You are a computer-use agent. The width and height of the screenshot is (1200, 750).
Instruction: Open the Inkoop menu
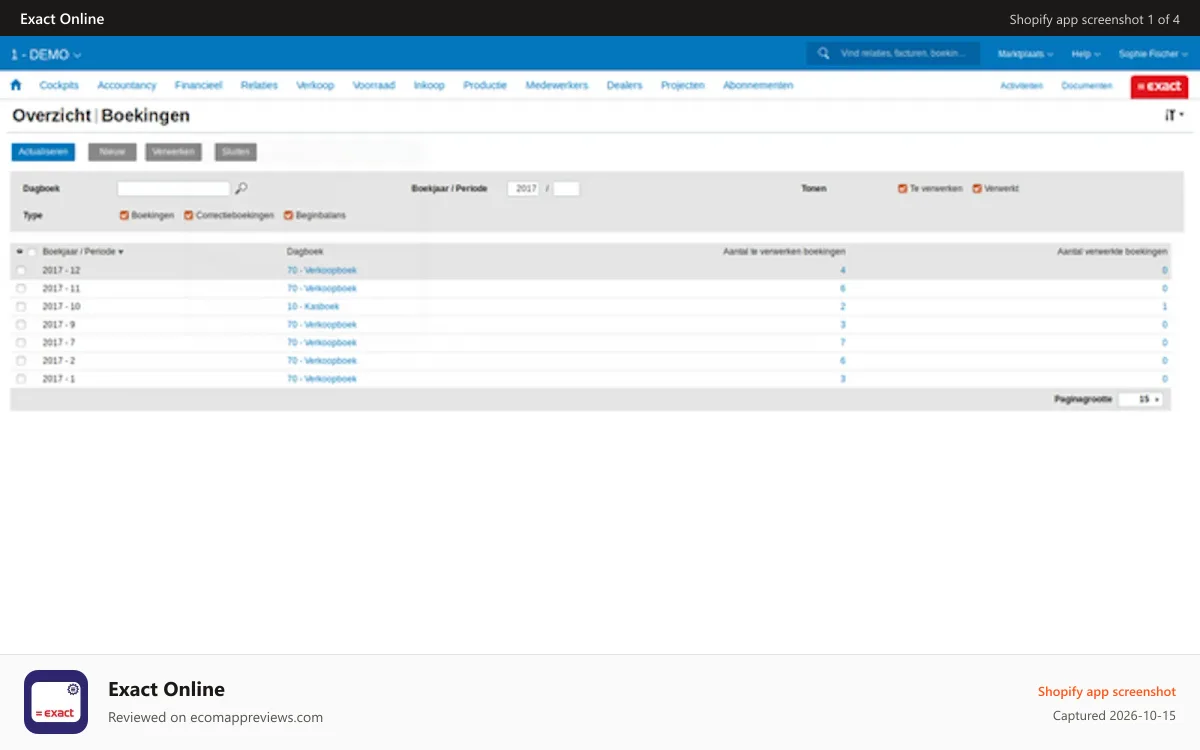click(x=429, y=86)
